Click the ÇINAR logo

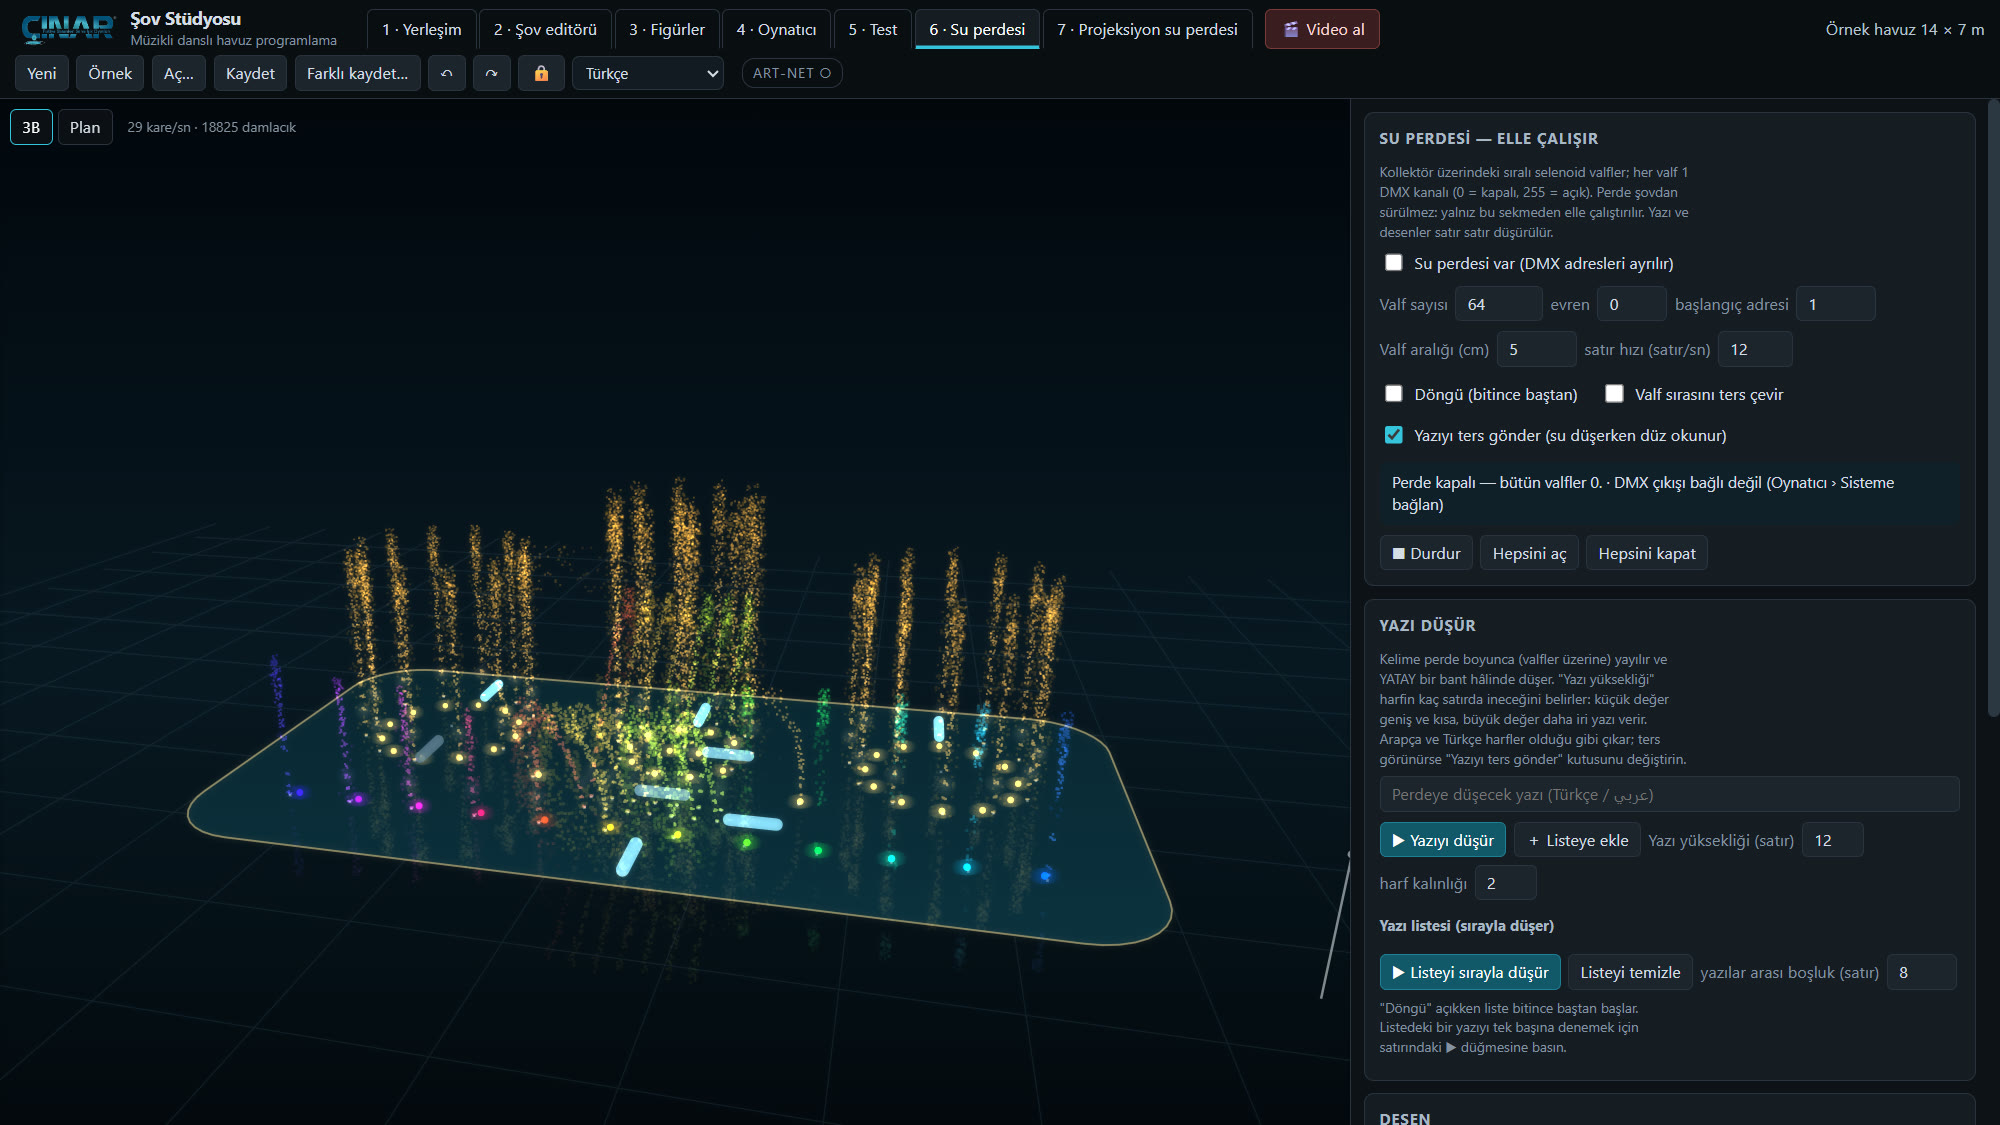point(68,29)
